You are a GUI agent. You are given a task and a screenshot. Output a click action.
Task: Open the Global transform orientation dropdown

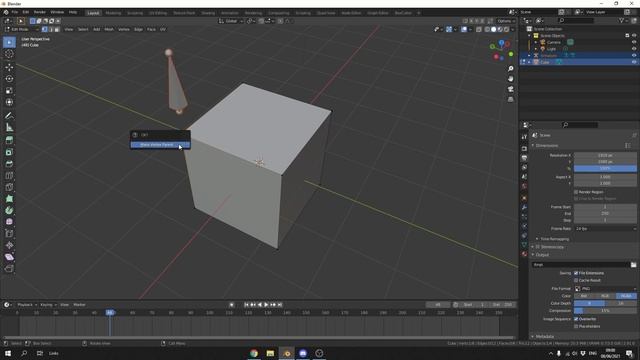pyautogui.click(x=231, y=21)
